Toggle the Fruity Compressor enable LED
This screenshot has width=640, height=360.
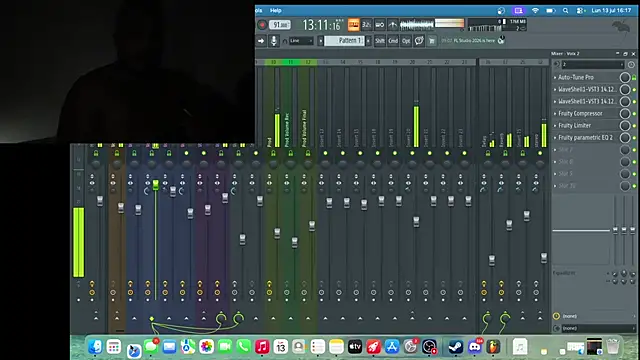634,113
